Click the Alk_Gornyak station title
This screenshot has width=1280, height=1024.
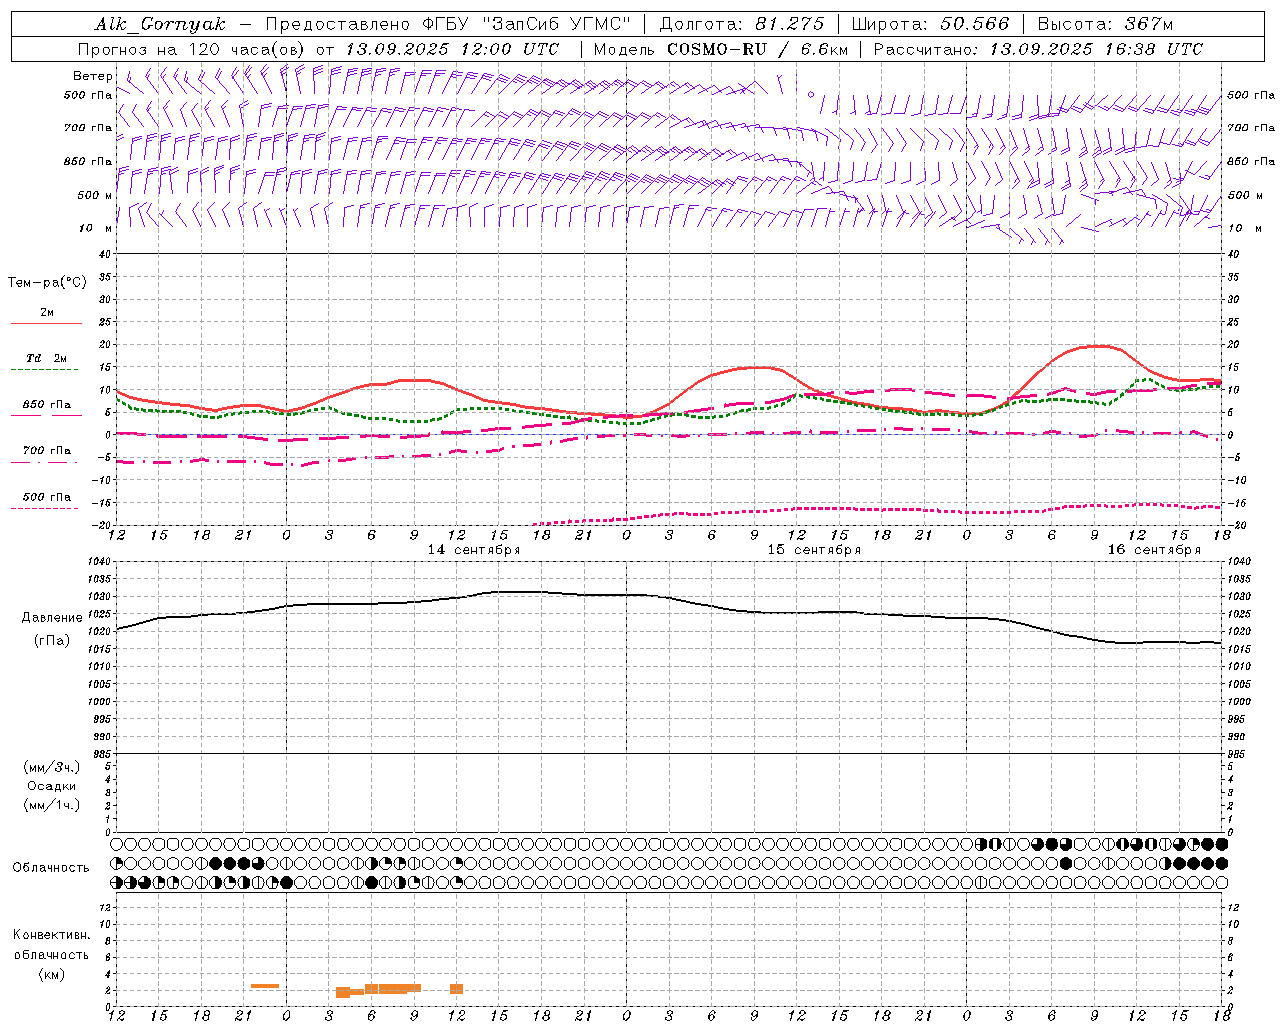tap(160, 24)
